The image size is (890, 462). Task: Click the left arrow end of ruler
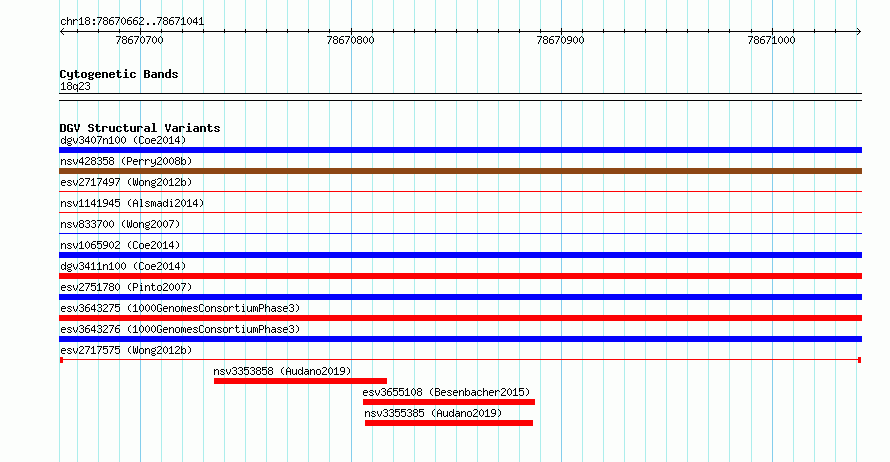click(x=62, y=32)
